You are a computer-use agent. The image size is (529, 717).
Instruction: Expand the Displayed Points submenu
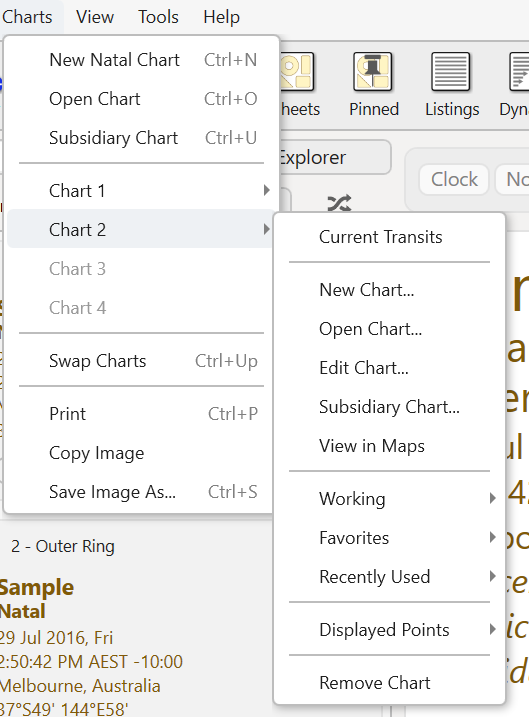[389, 630]
